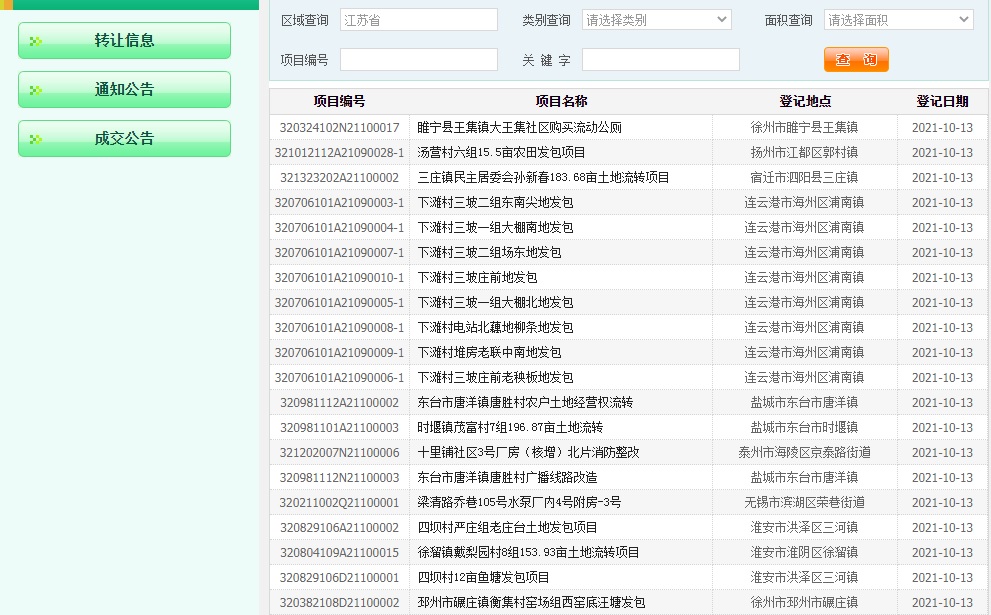The image size is (991, 615).
Task: Open project 睢宁县王集镇大王集社区购买流动公厕
Action: click(x=519, y=128)
